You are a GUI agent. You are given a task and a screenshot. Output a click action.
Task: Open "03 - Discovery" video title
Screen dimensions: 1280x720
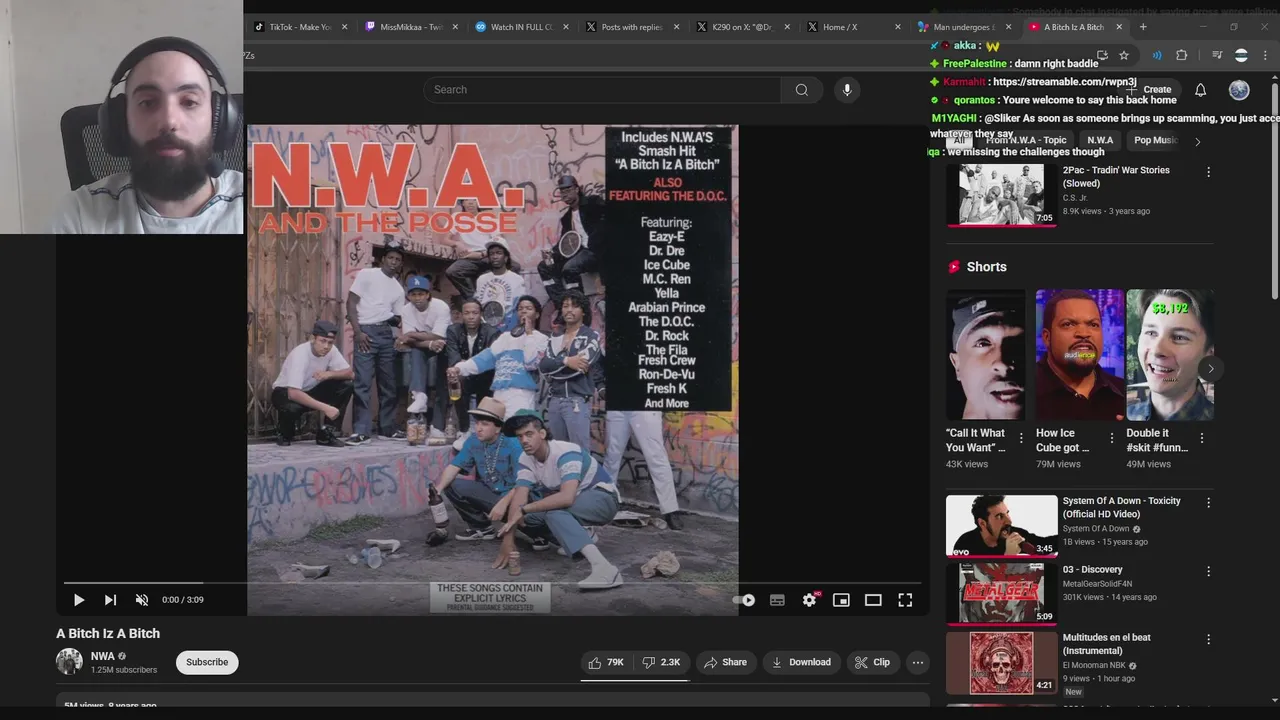pyautogui.click(x=1092, y=570)
